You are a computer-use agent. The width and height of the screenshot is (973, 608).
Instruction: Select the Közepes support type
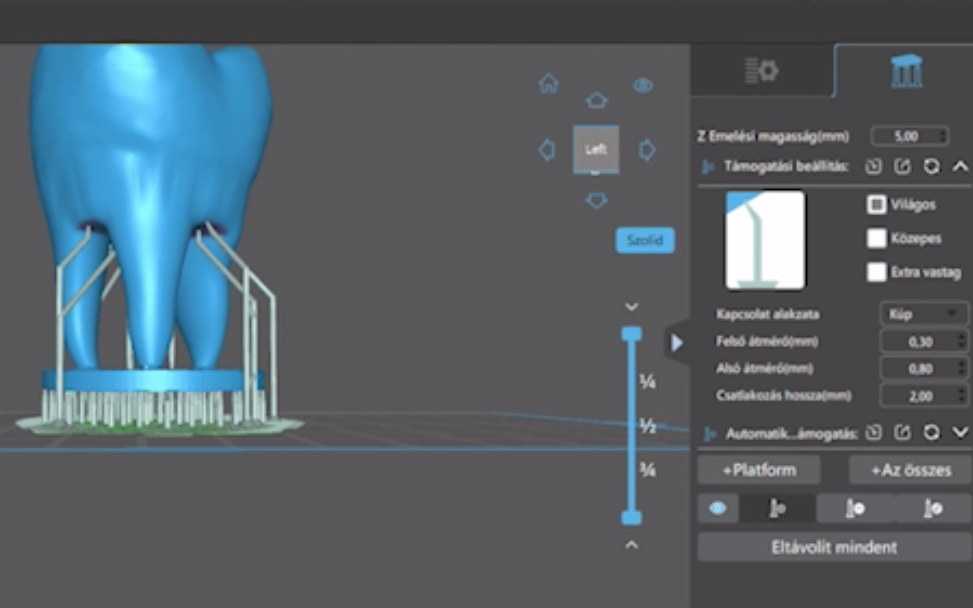point(877,239)
